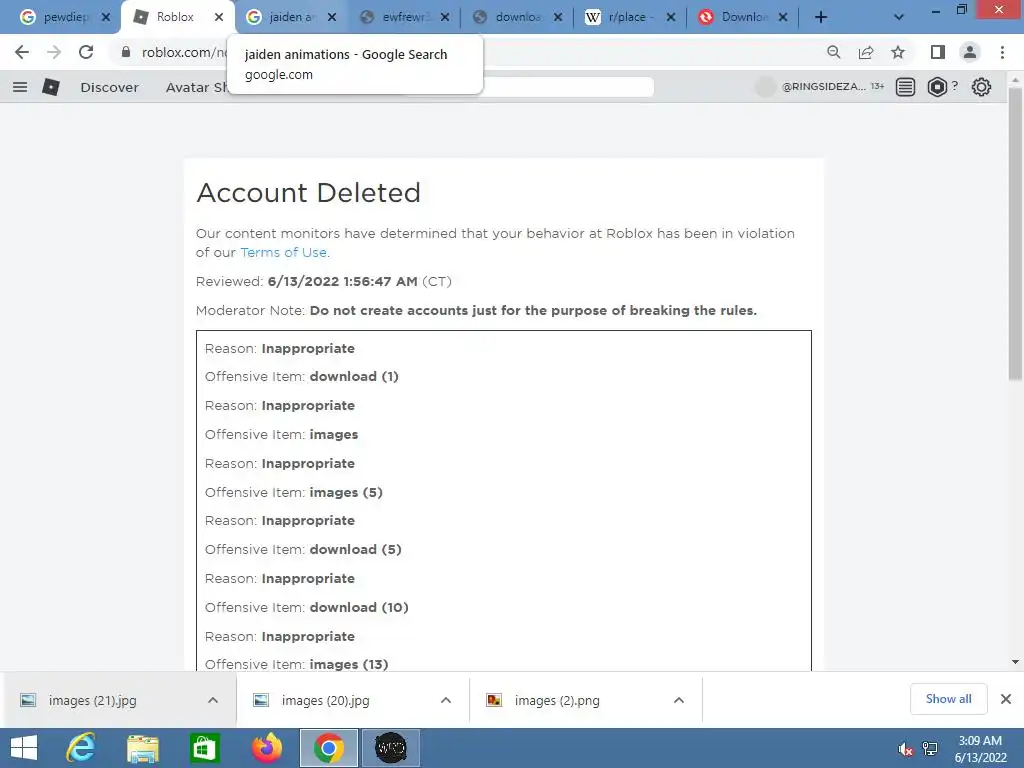Open downloaded file images (20).jpg
The height and width of the screenshot is (768, 1024).
point(325,700)
